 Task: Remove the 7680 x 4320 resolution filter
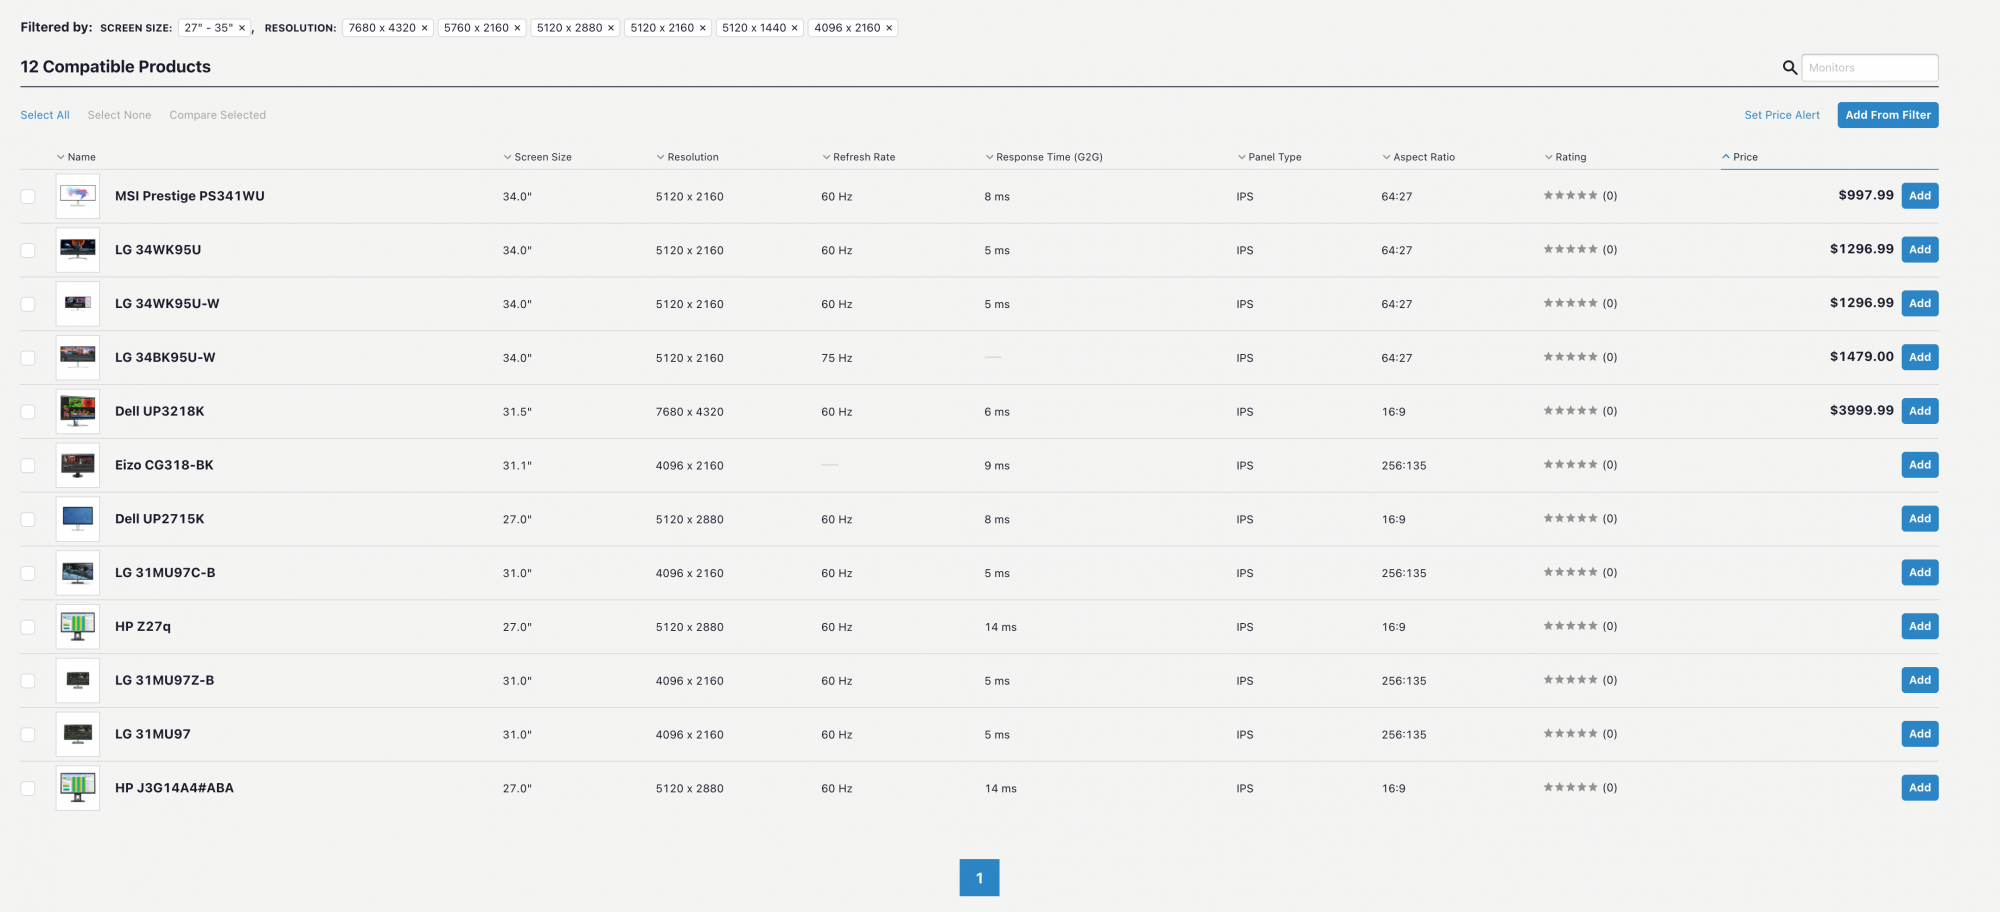coord(425,28)
